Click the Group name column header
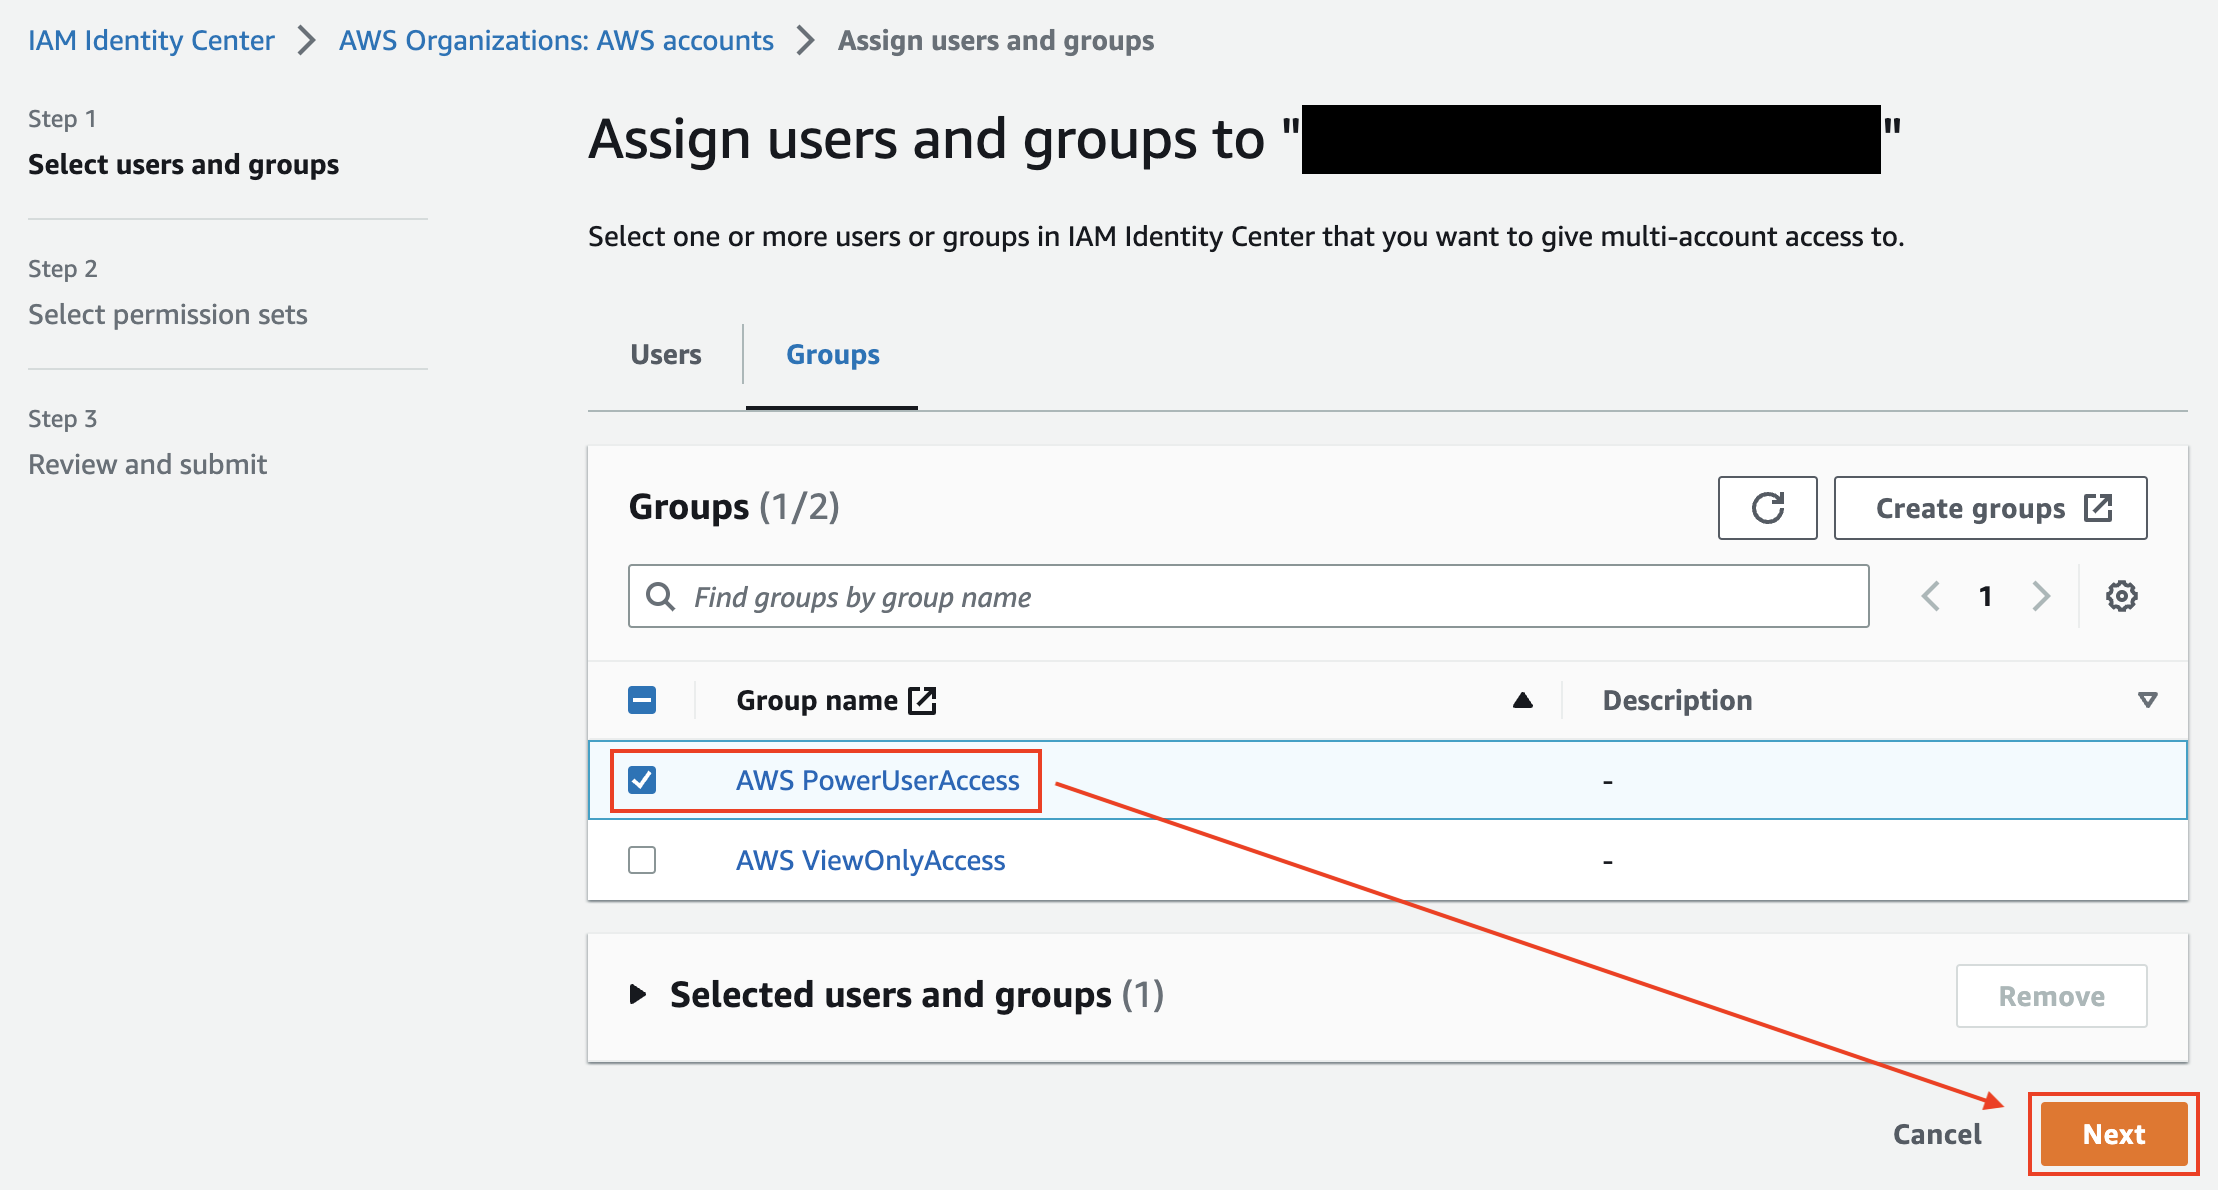The width and height of the screenshot is (2218, 1190). pos(816,700)
